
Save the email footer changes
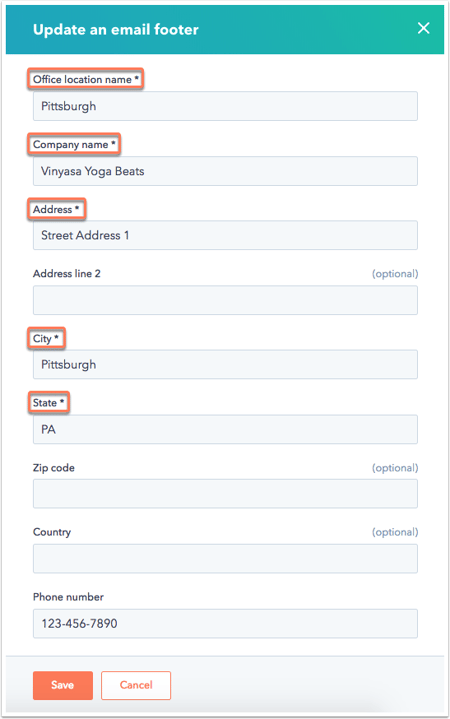click(63, 686)
